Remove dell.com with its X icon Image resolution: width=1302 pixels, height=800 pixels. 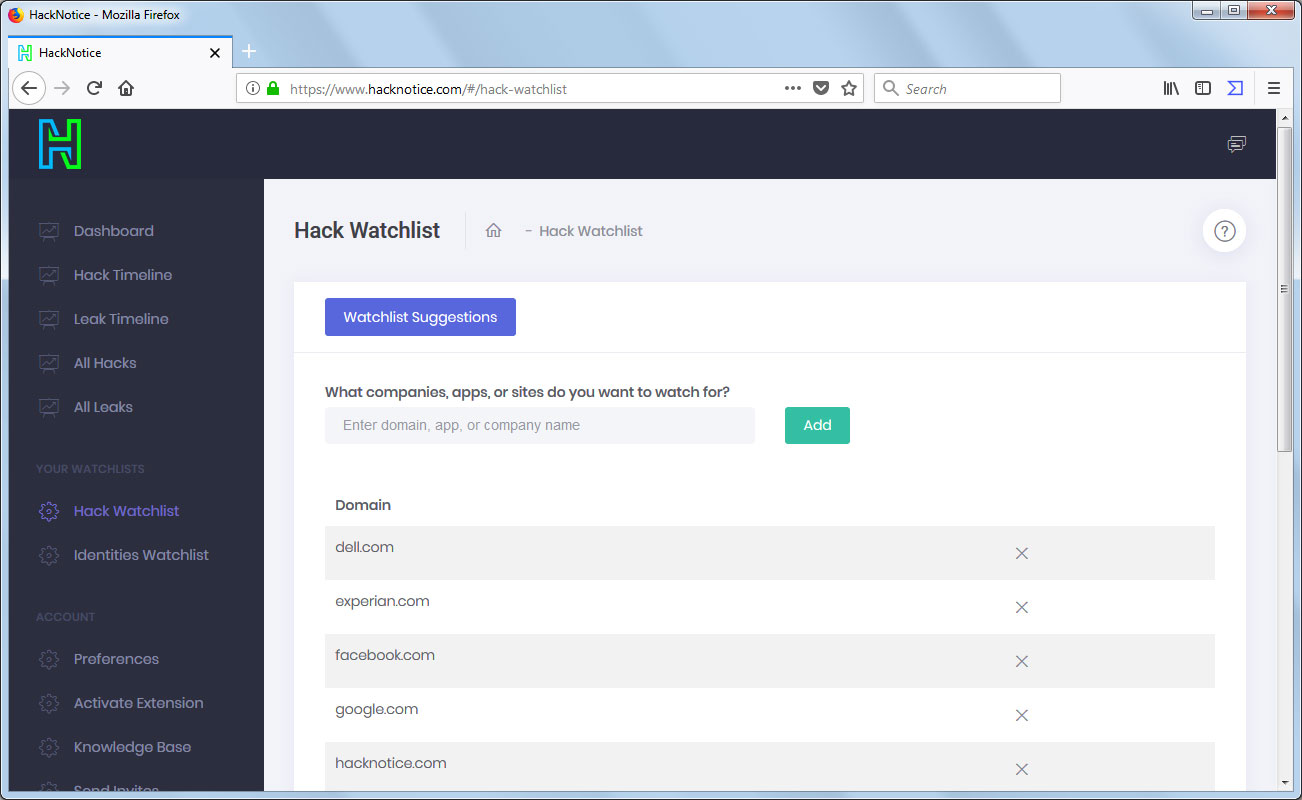click(1022, 553)
